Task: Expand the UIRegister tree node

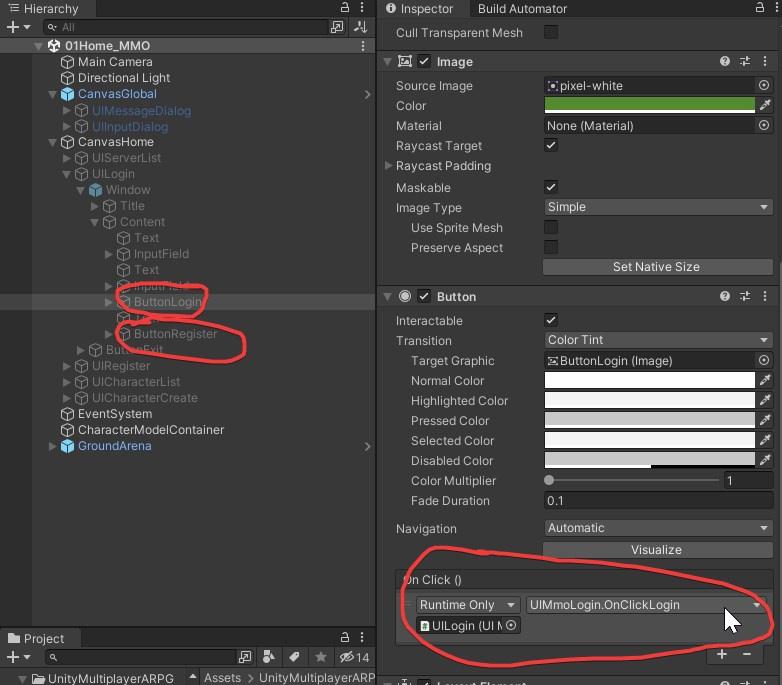Action: pyautogui.click(x=66, y=366)
